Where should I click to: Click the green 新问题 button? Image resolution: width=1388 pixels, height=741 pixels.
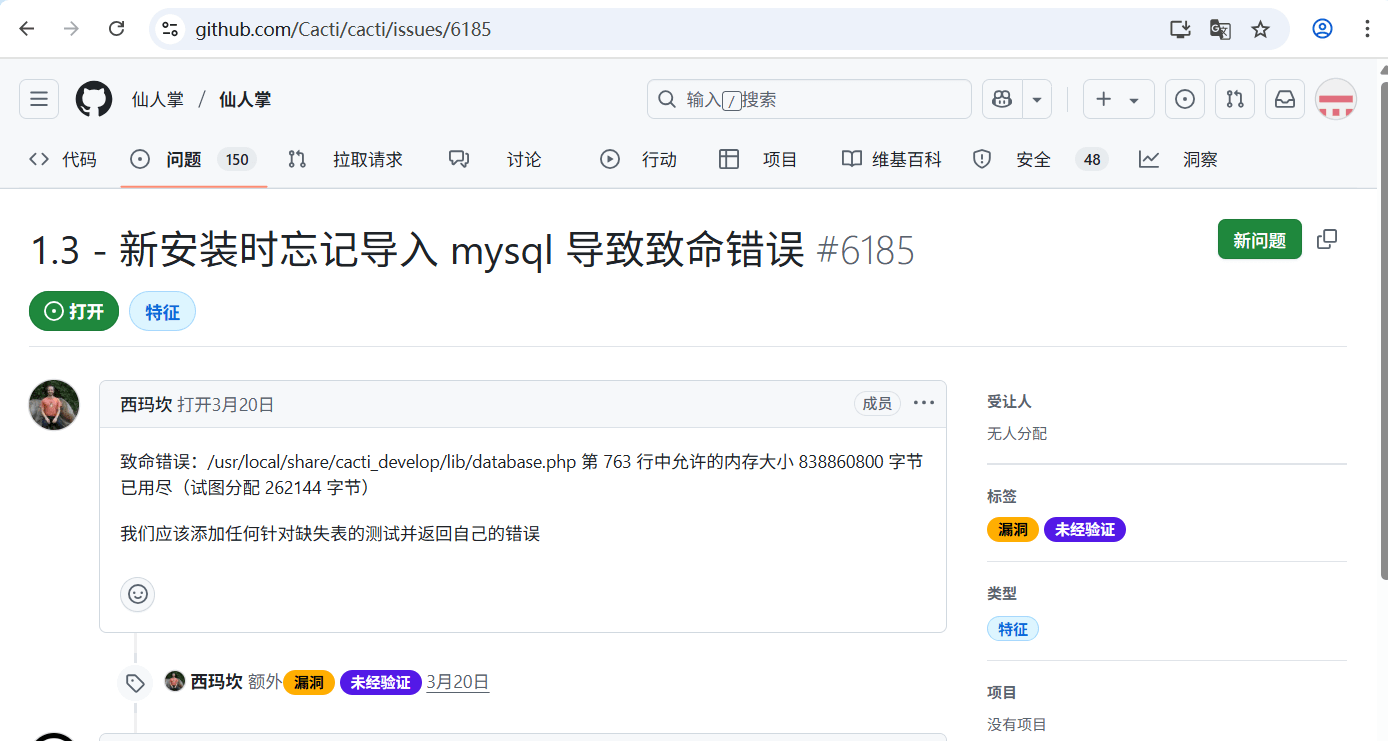click(x=1260, y=240)
